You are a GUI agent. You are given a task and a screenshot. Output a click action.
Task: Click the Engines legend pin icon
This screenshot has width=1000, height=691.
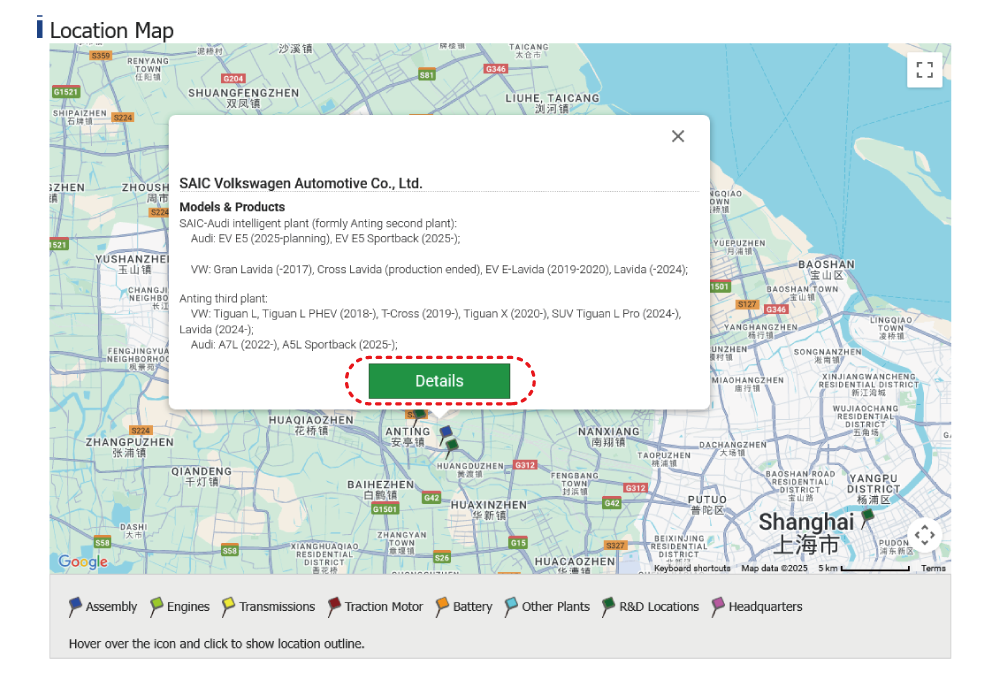pyautogui.click(x=156, y=606)
